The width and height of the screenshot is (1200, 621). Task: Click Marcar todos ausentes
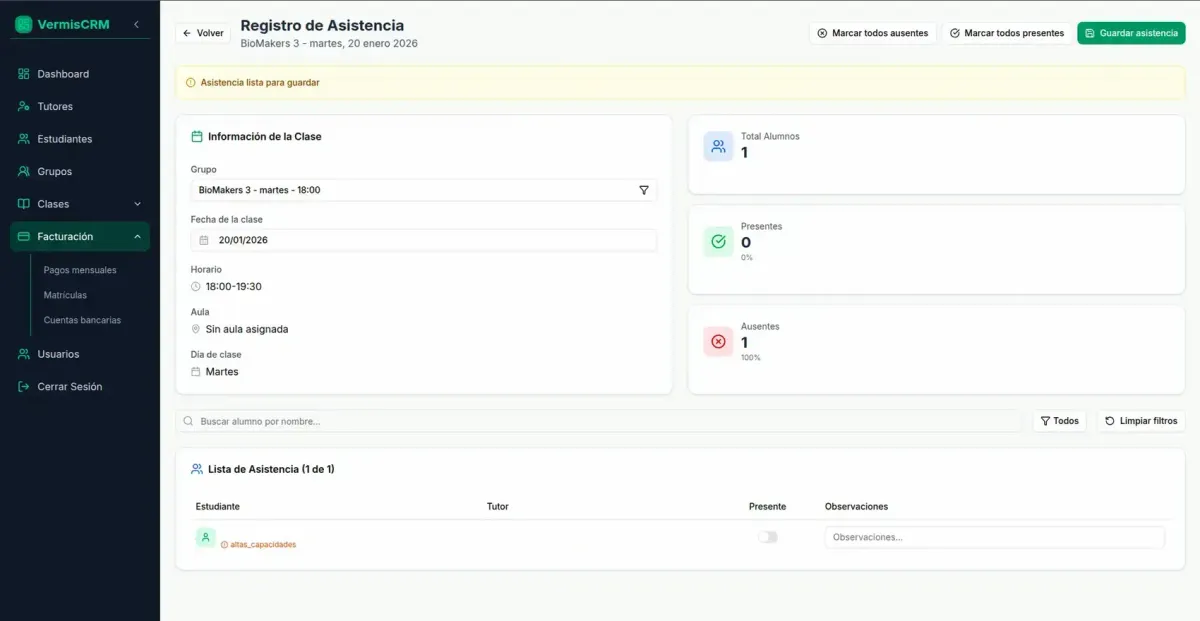pyautogui.click(x=875, y=33)
